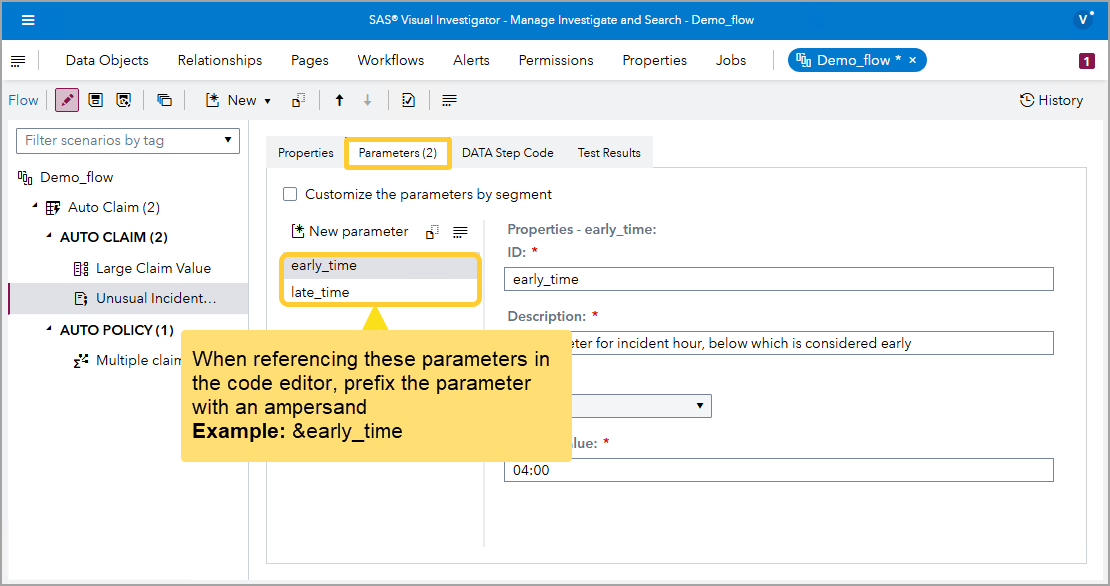The width and height of the screenshot is (1110, 586).
Task: Click the Copy parameter icon beside New parameter
Action: point(432,231)
